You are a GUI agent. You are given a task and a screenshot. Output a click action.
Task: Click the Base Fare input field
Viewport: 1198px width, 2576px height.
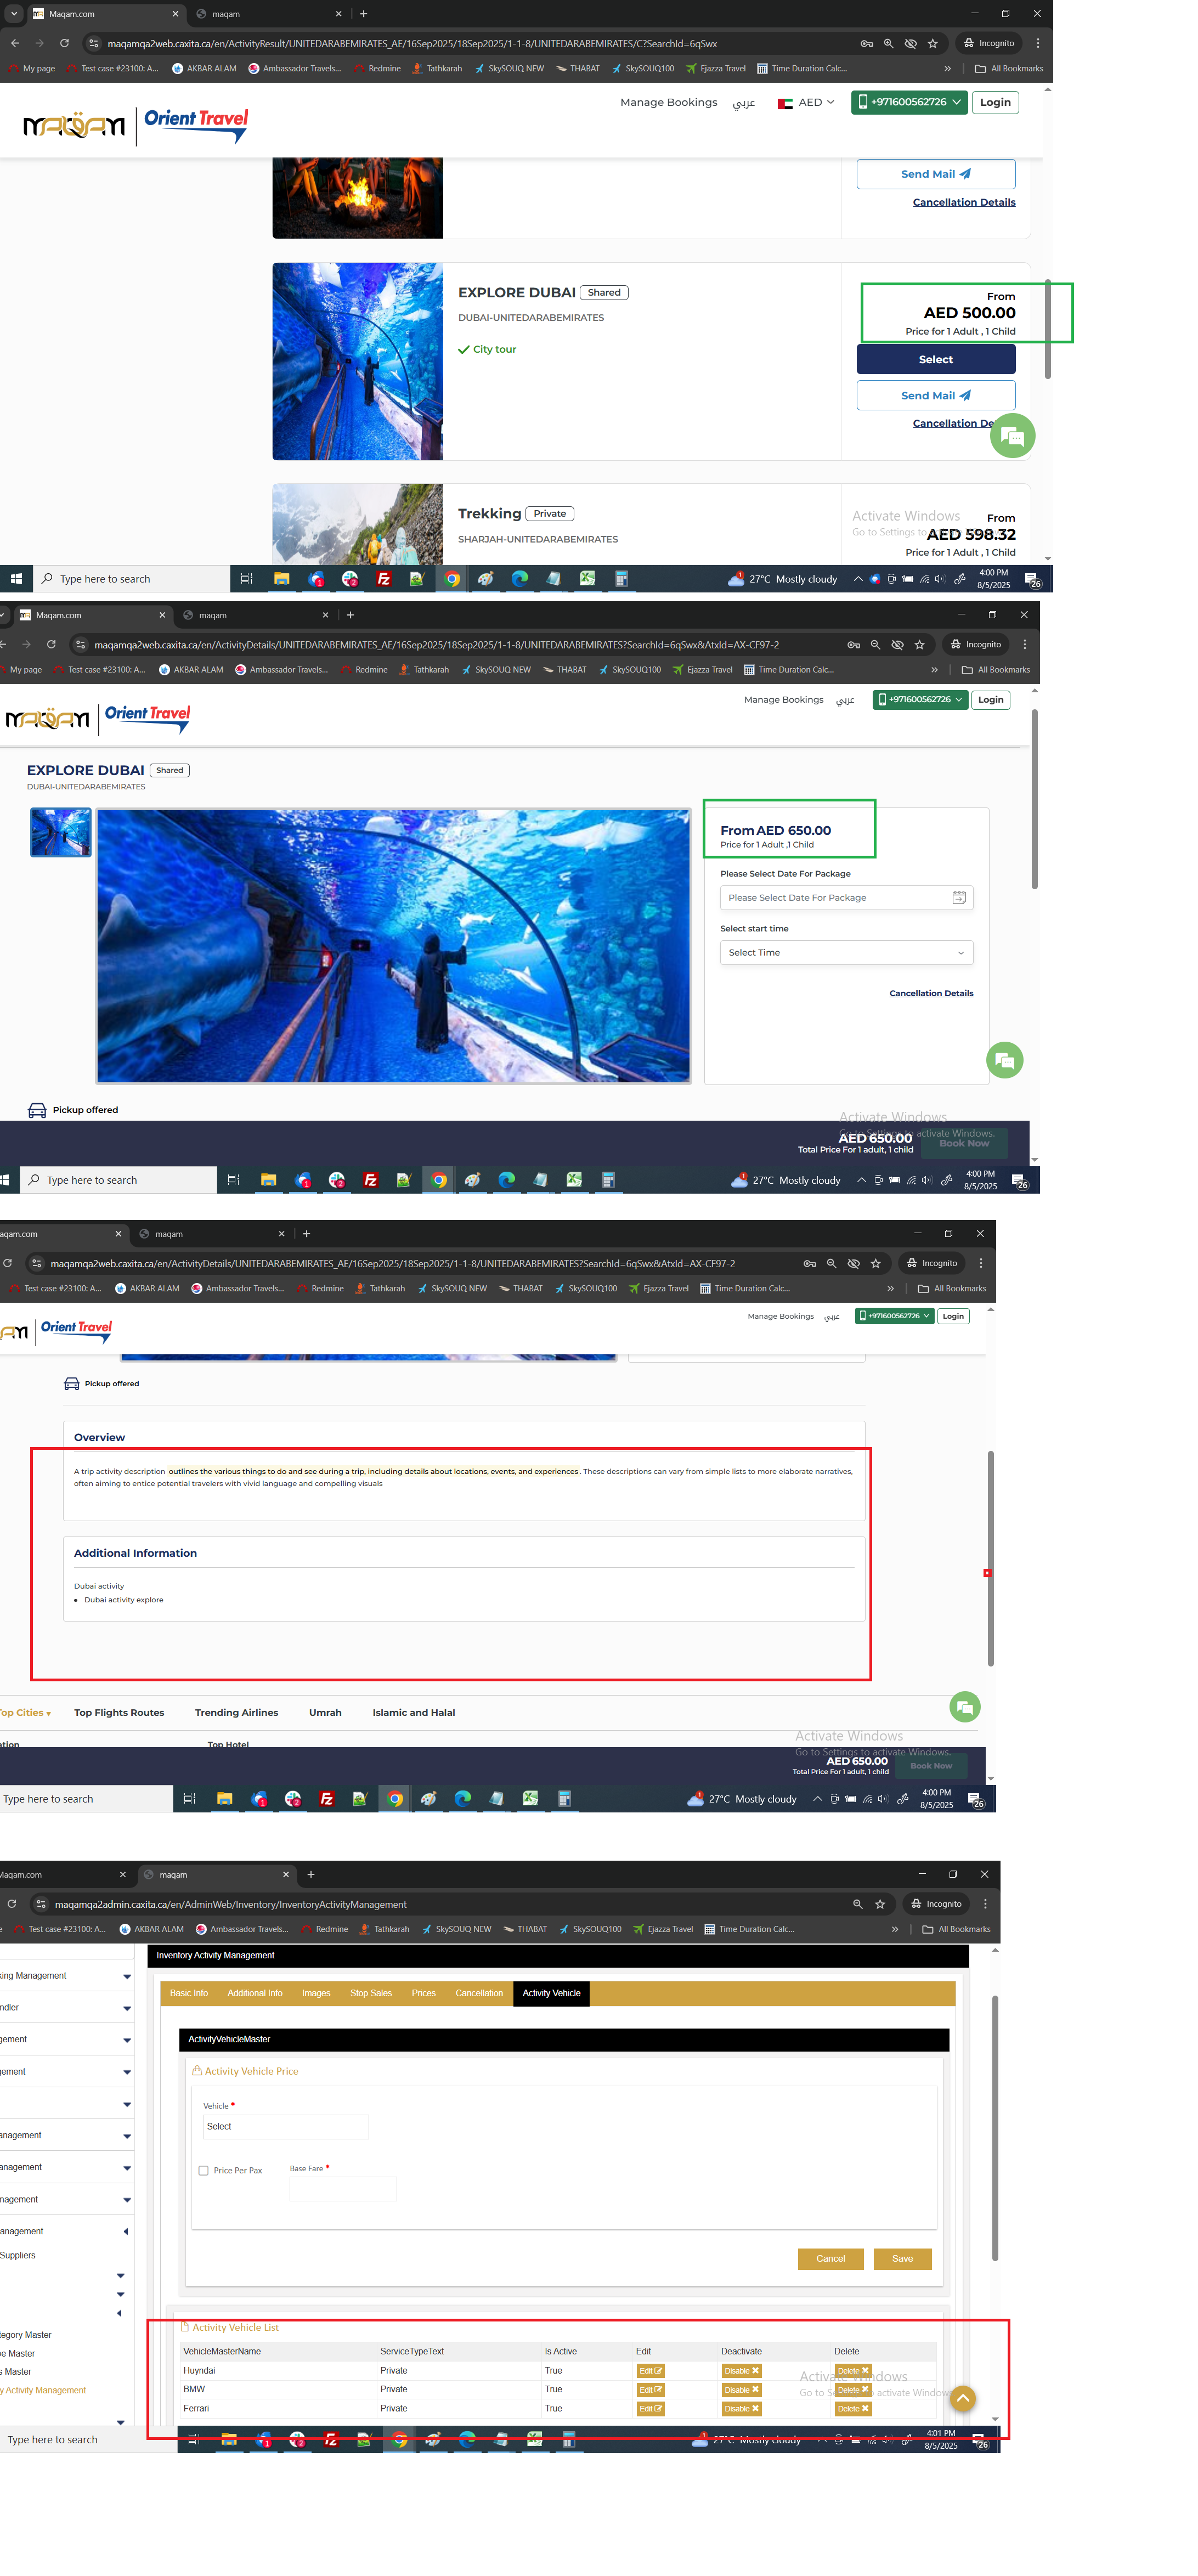343,2189
